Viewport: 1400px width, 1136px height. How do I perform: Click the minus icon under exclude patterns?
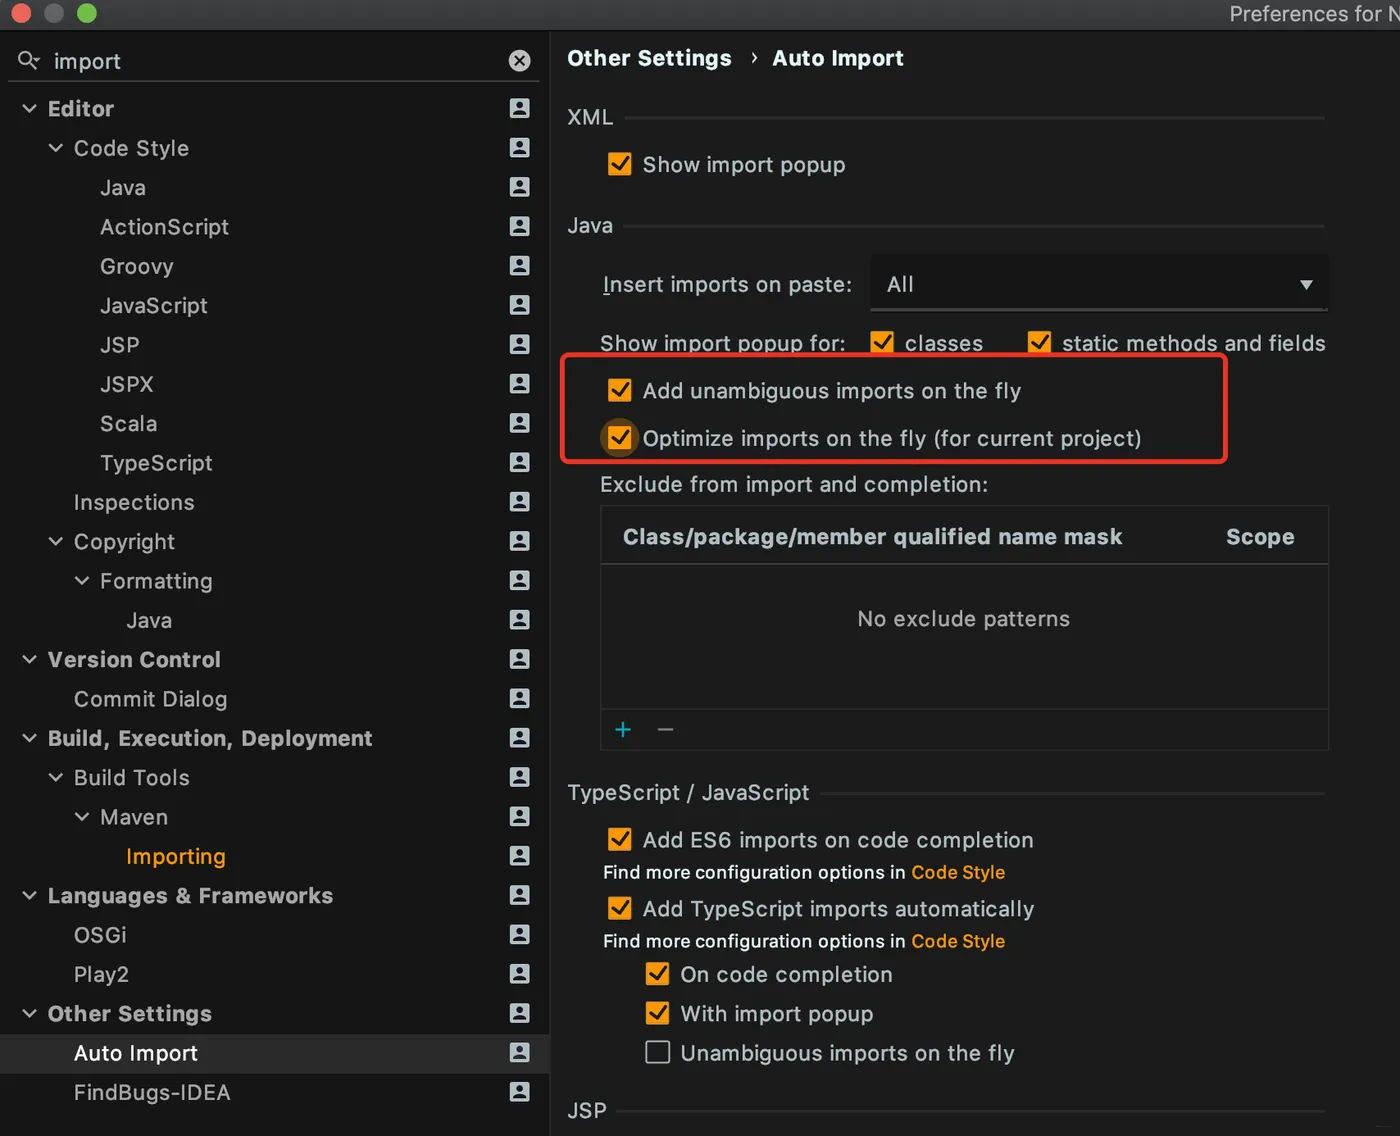(x=665, y=730)
